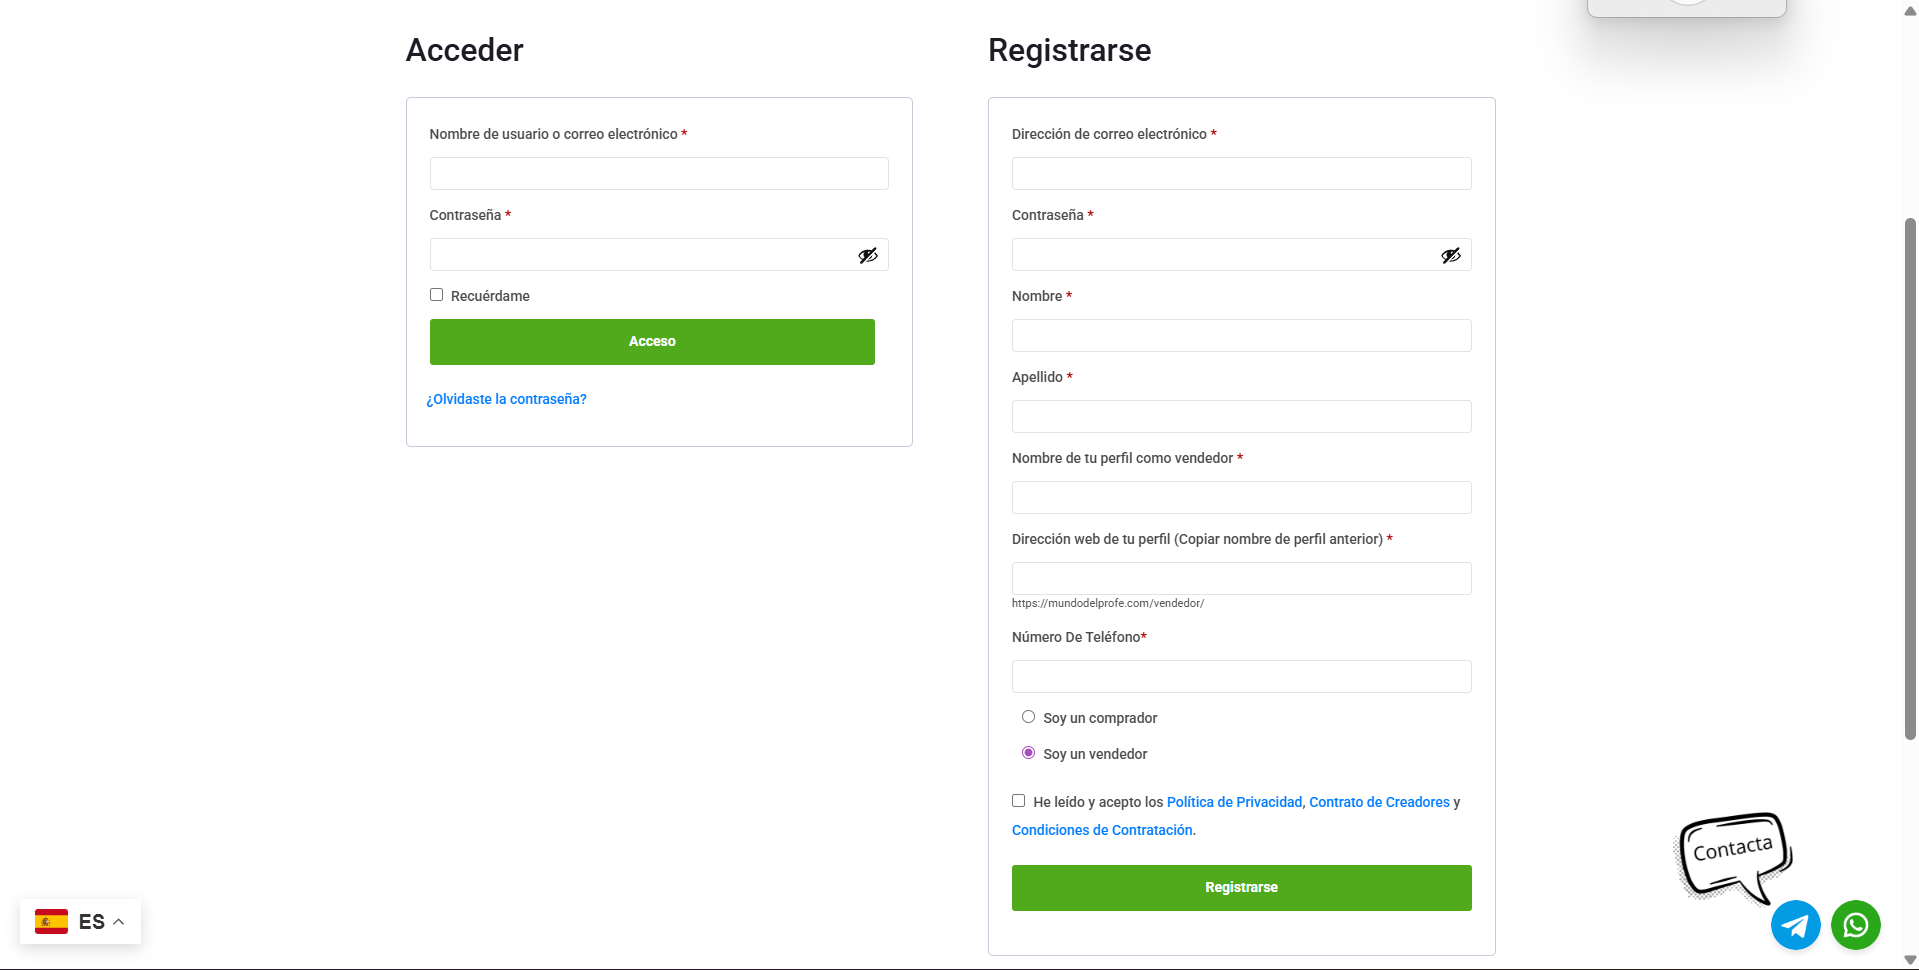Open '¿Olvidaste la contraseña?' link

pos(506,399)
